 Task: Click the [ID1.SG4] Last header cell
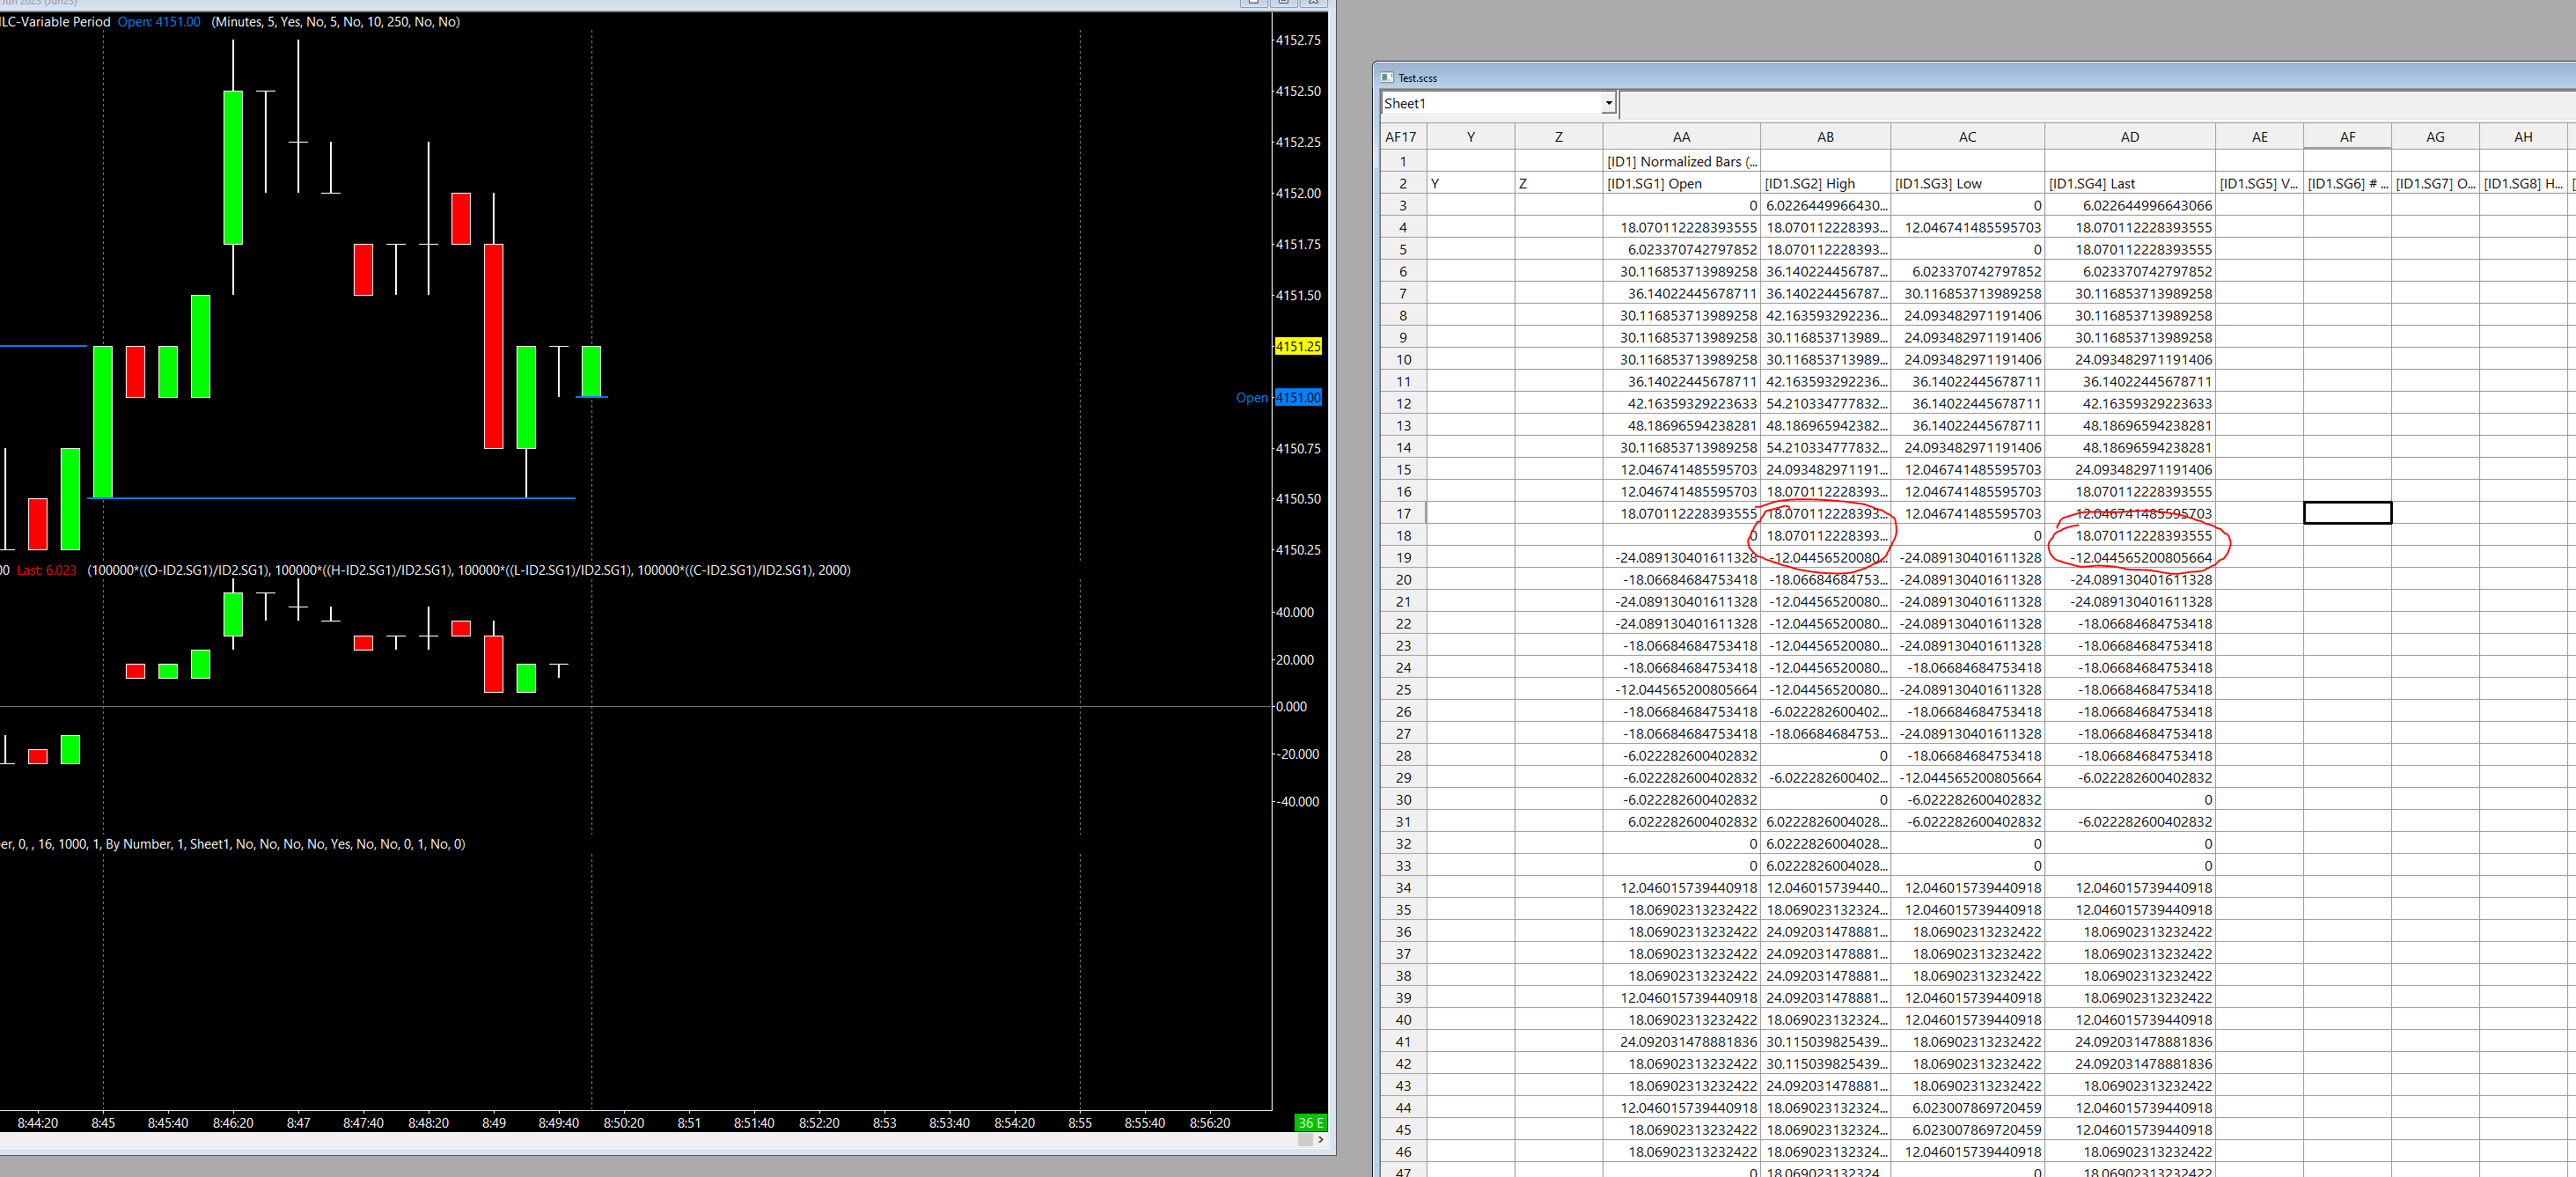pyautogui.click(x=2129, y=184)
